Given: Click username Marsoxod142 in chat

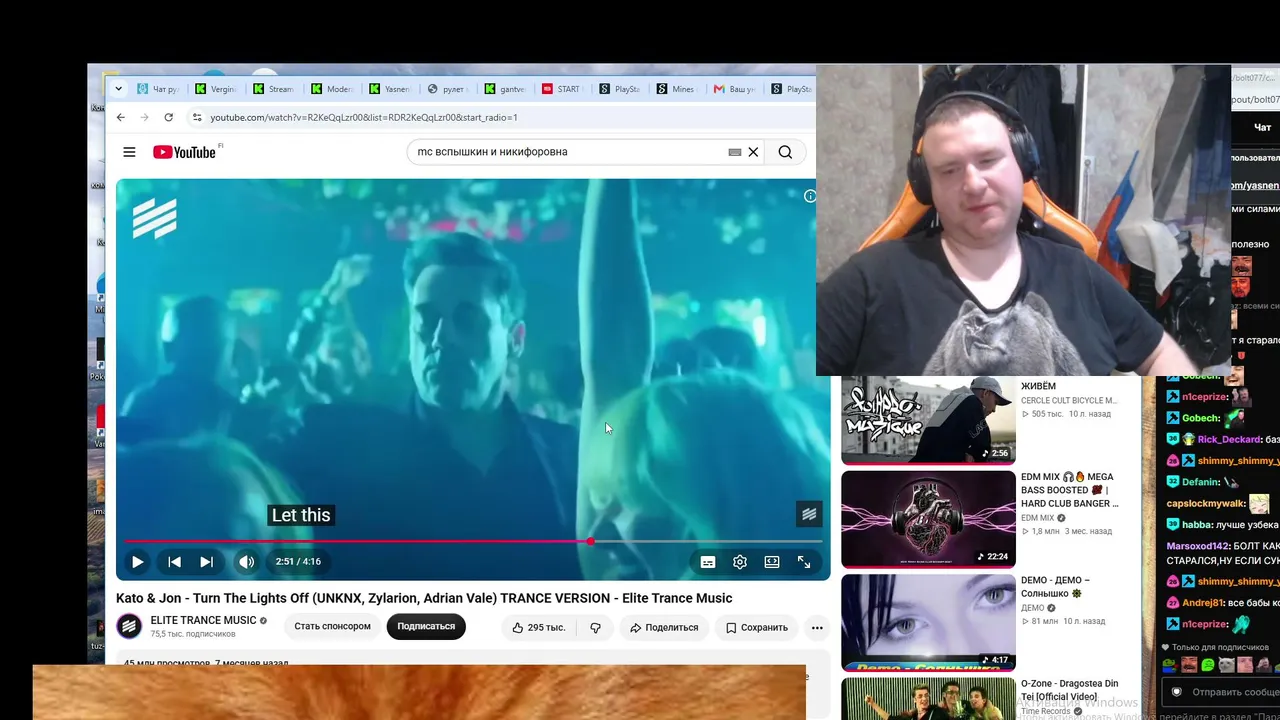Looking at the screenshot, I should [1198, 546].
